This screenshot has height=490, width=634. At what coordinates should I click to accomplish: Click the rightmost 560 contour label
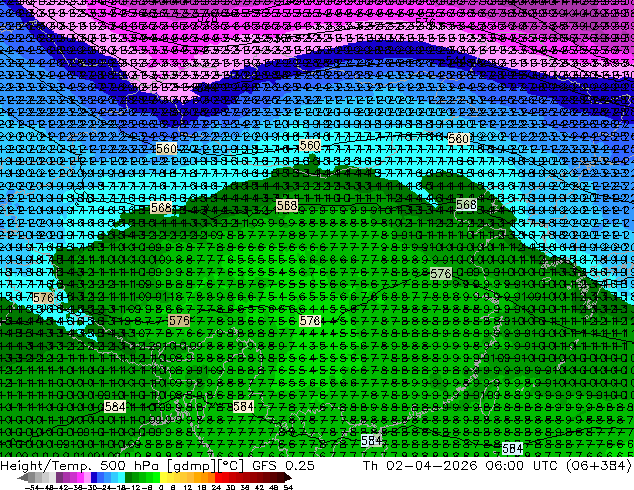(459, 139)
